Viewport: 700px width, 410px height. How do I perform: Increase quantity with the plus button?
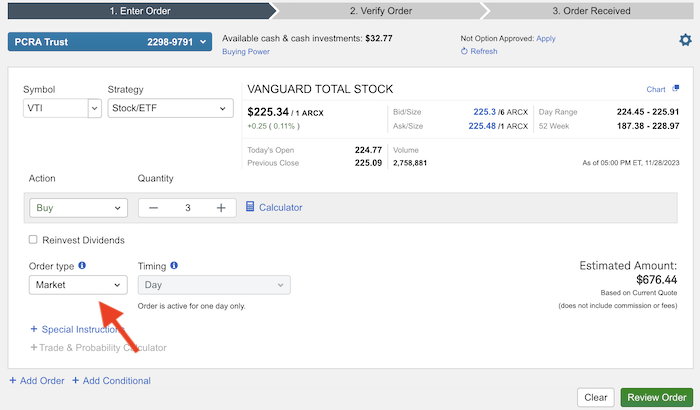221,208
